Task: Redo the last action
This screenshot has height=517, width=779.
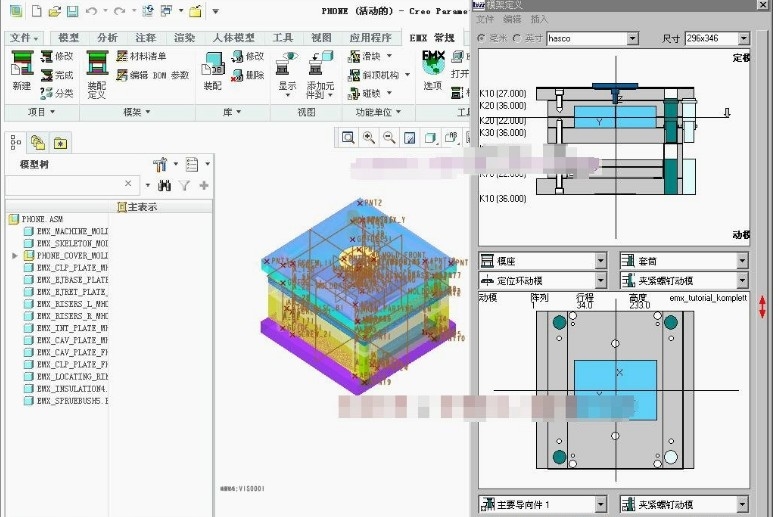Action: tap(119, 11)
